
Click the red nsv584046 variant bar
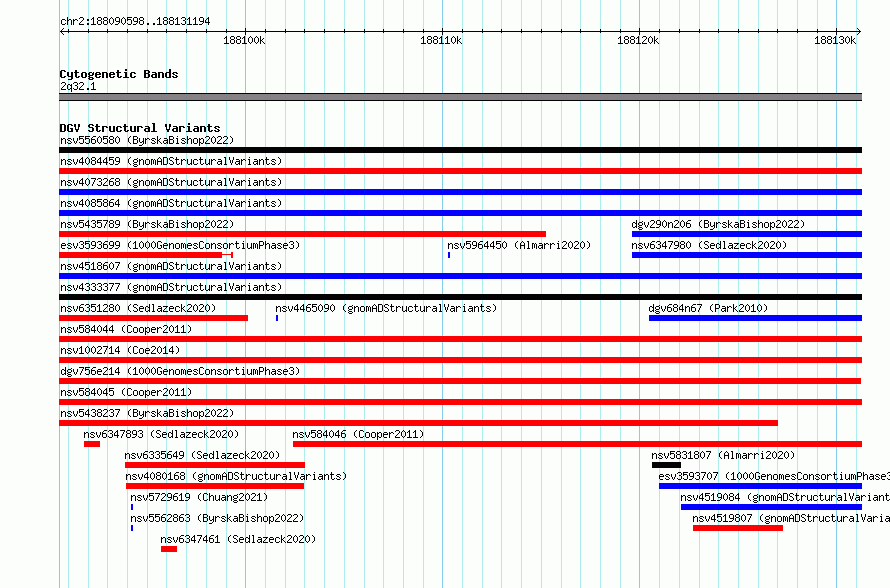click(x=577, y=444)
